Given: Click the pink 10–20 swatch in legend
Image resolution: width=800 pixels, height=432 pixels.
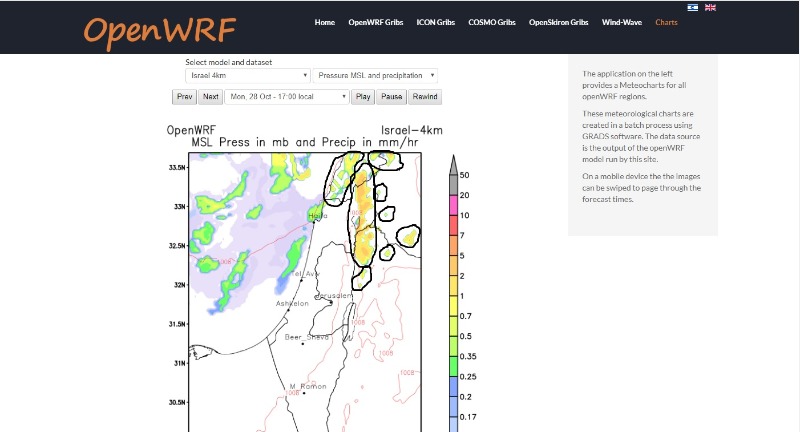Looking at the screenshot, I should [453, 205].
